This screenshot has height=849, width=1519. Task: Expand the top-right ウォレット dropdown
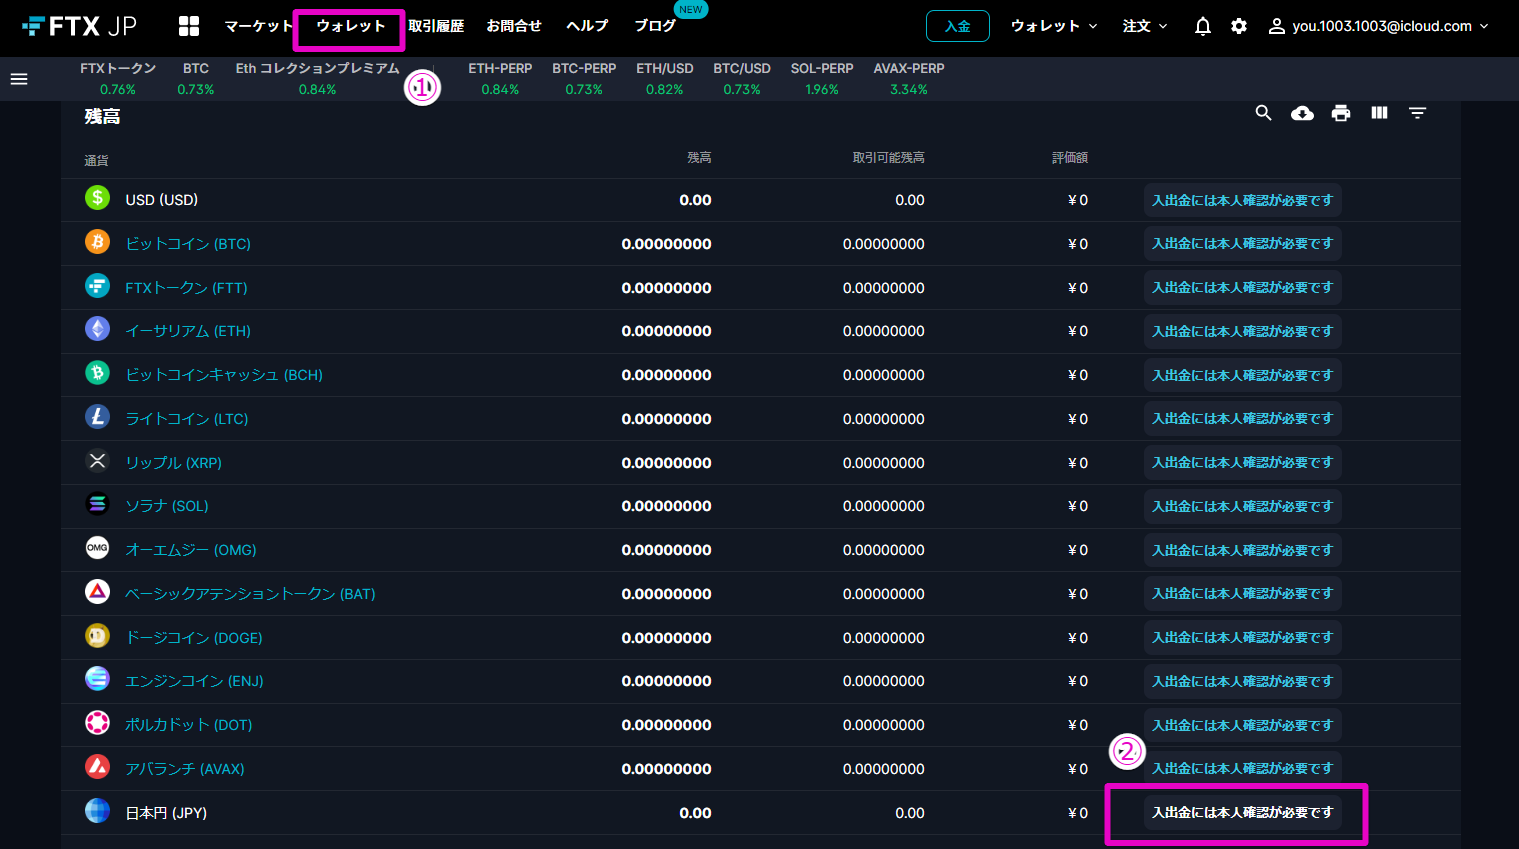(x=1054, y=26)
